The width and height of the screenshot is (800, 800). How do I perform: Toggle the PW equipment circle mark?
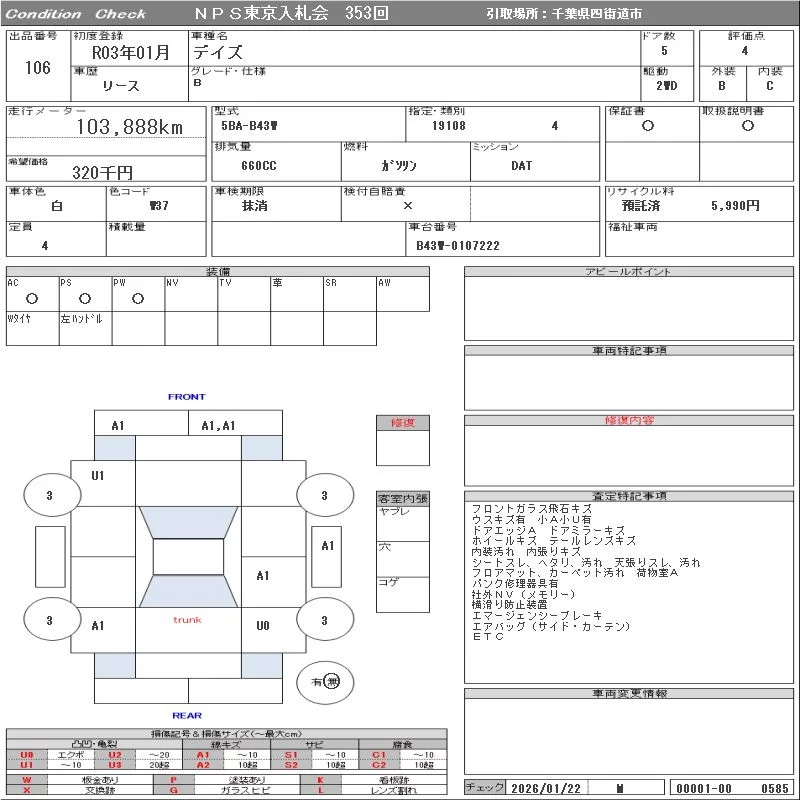coord(138,298)
